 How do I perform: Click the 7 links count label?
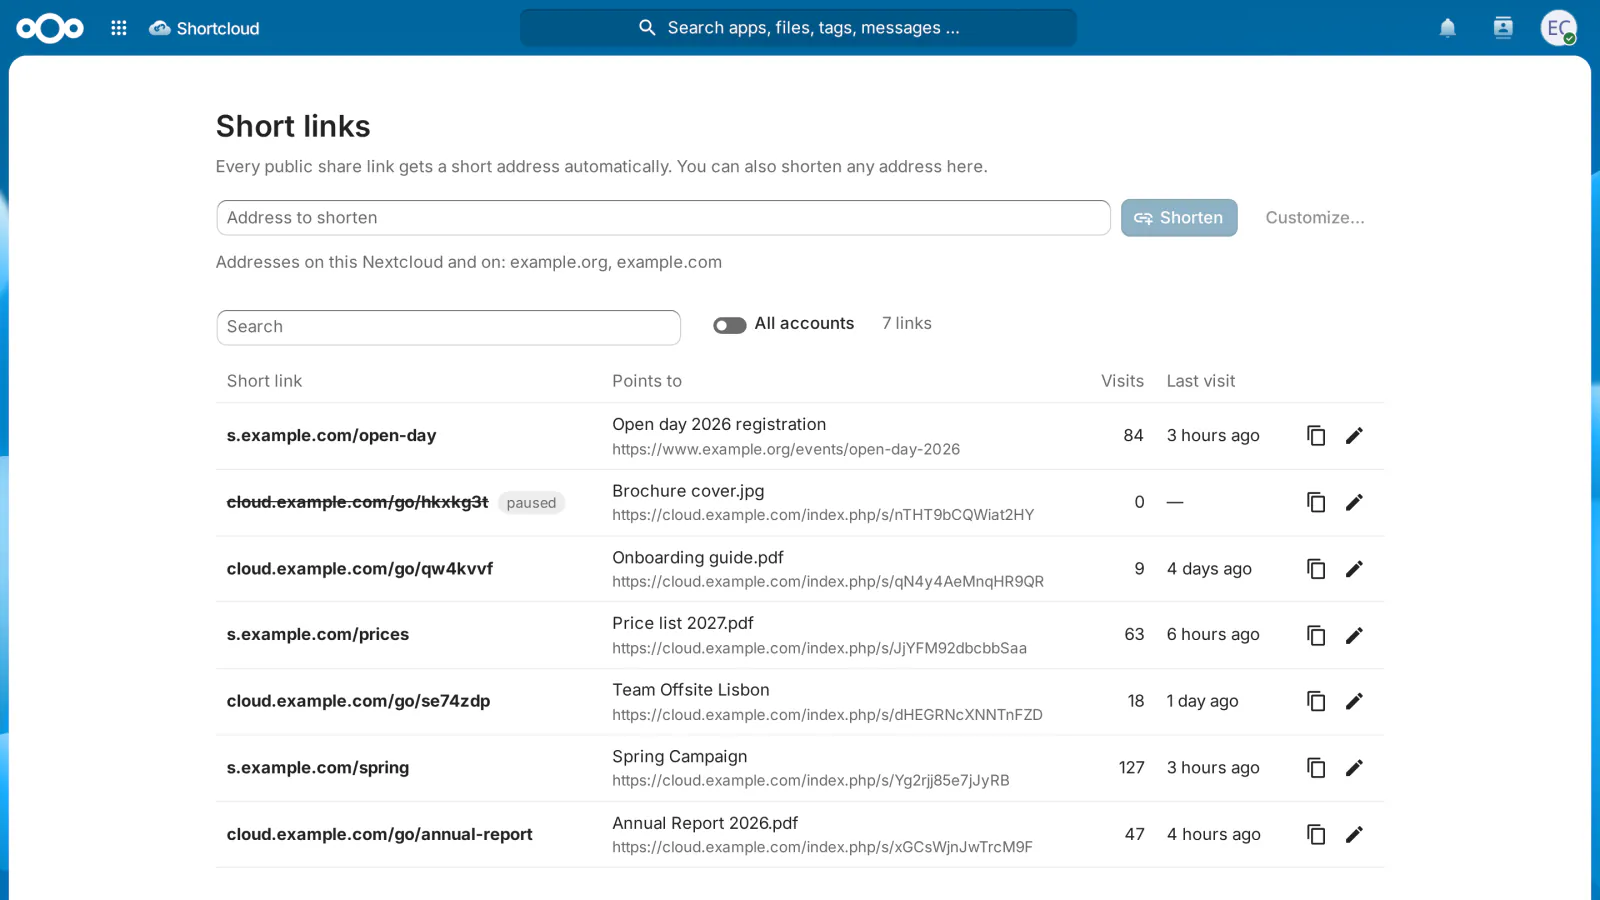point(907,323)
